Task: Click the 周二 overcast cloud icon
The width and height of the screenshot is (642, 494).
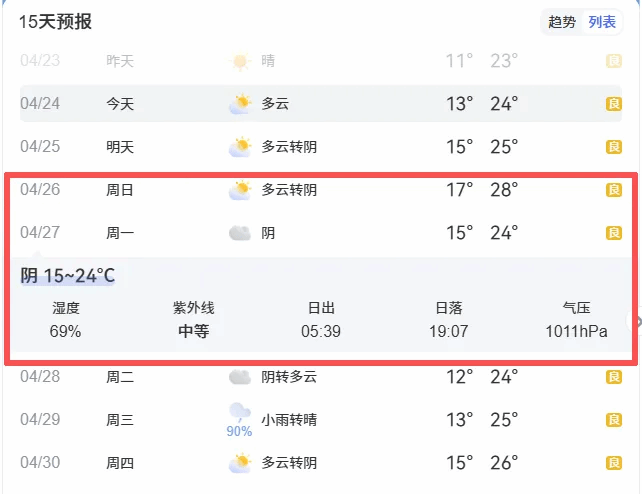Action: pos(240,377)
